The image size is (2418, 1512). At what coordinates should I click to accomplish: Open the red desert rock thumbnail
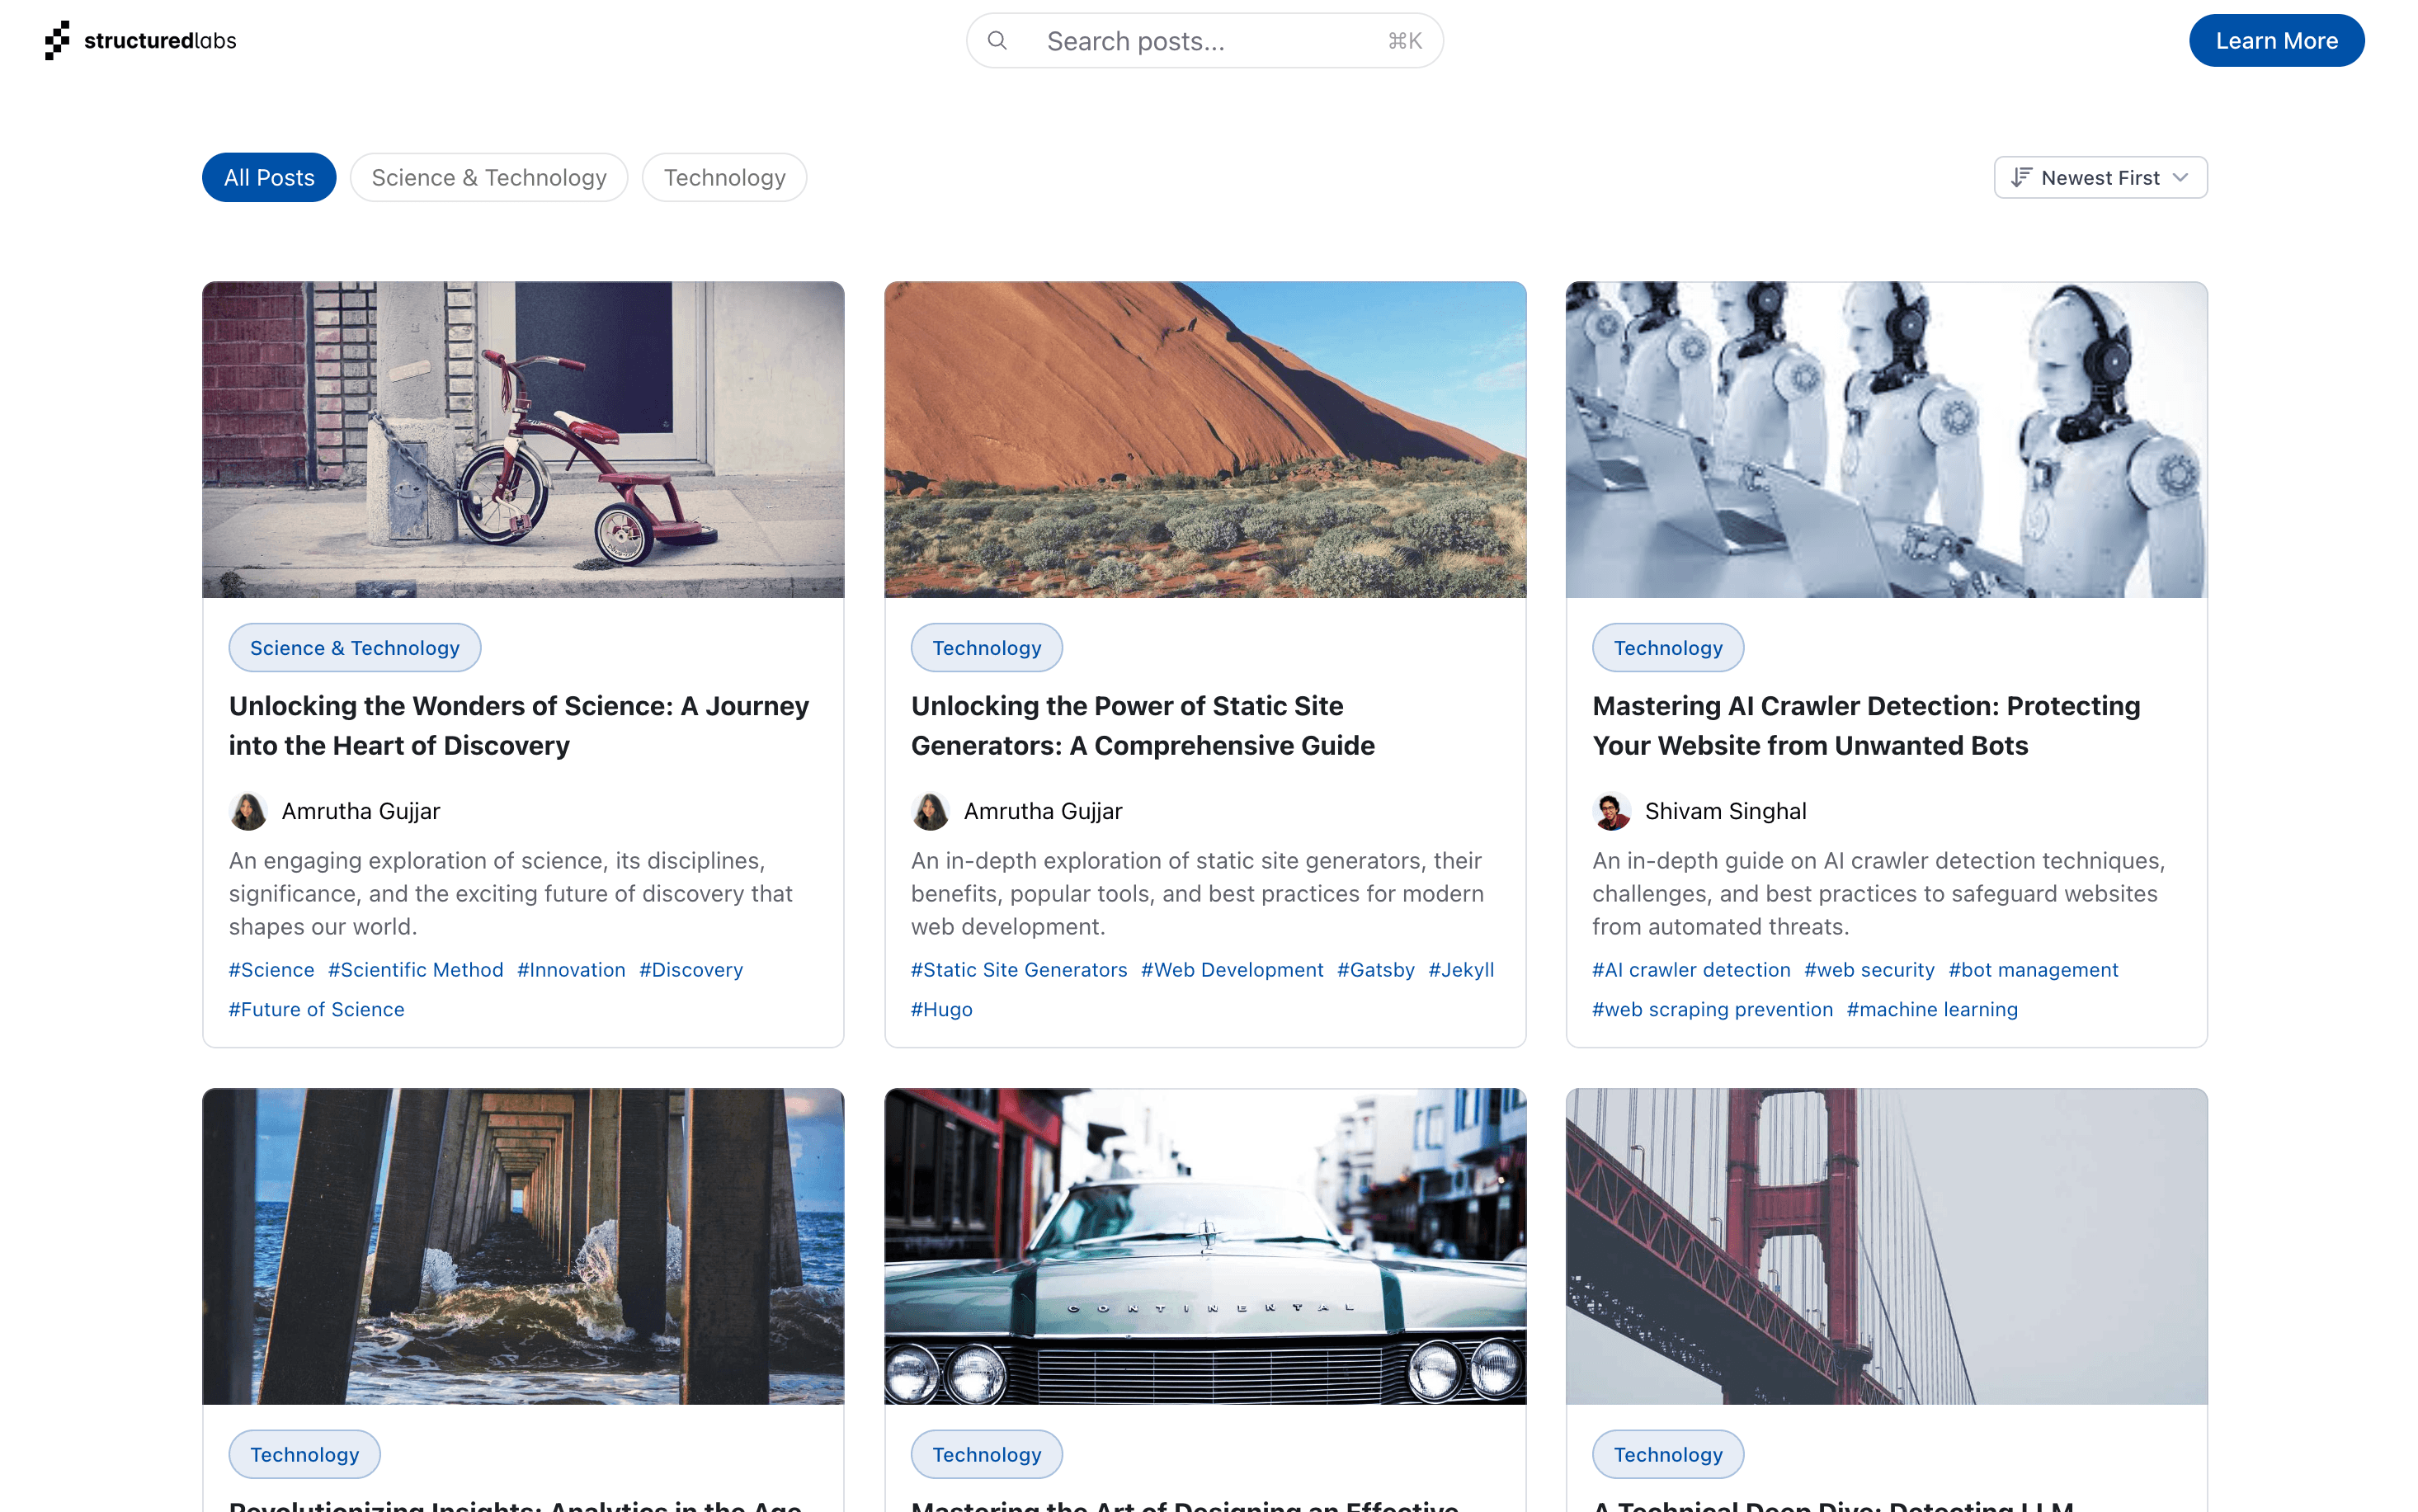click(1205, 440)
